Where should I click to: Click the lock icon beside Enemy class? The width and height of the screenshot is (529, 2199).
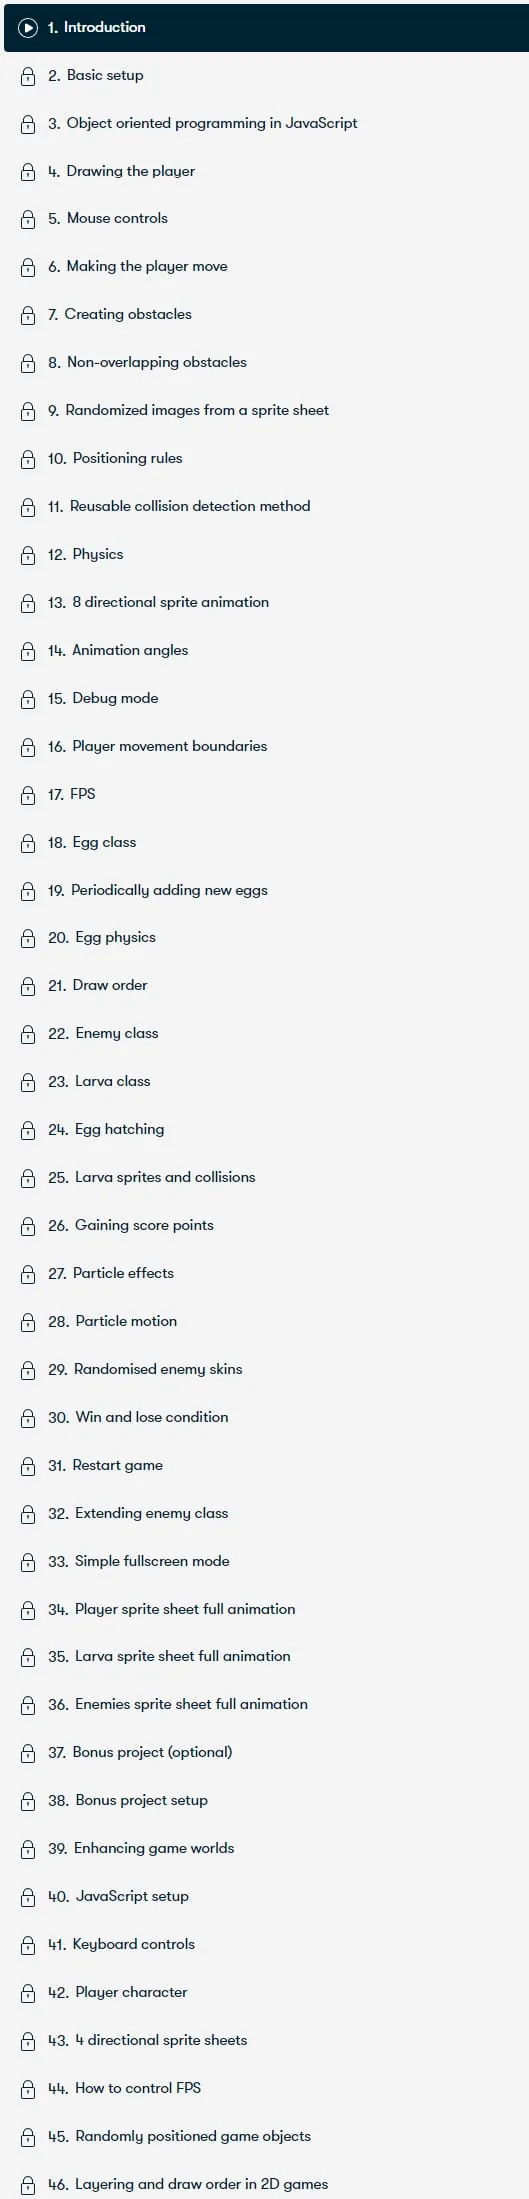(x=28, y=1034)
